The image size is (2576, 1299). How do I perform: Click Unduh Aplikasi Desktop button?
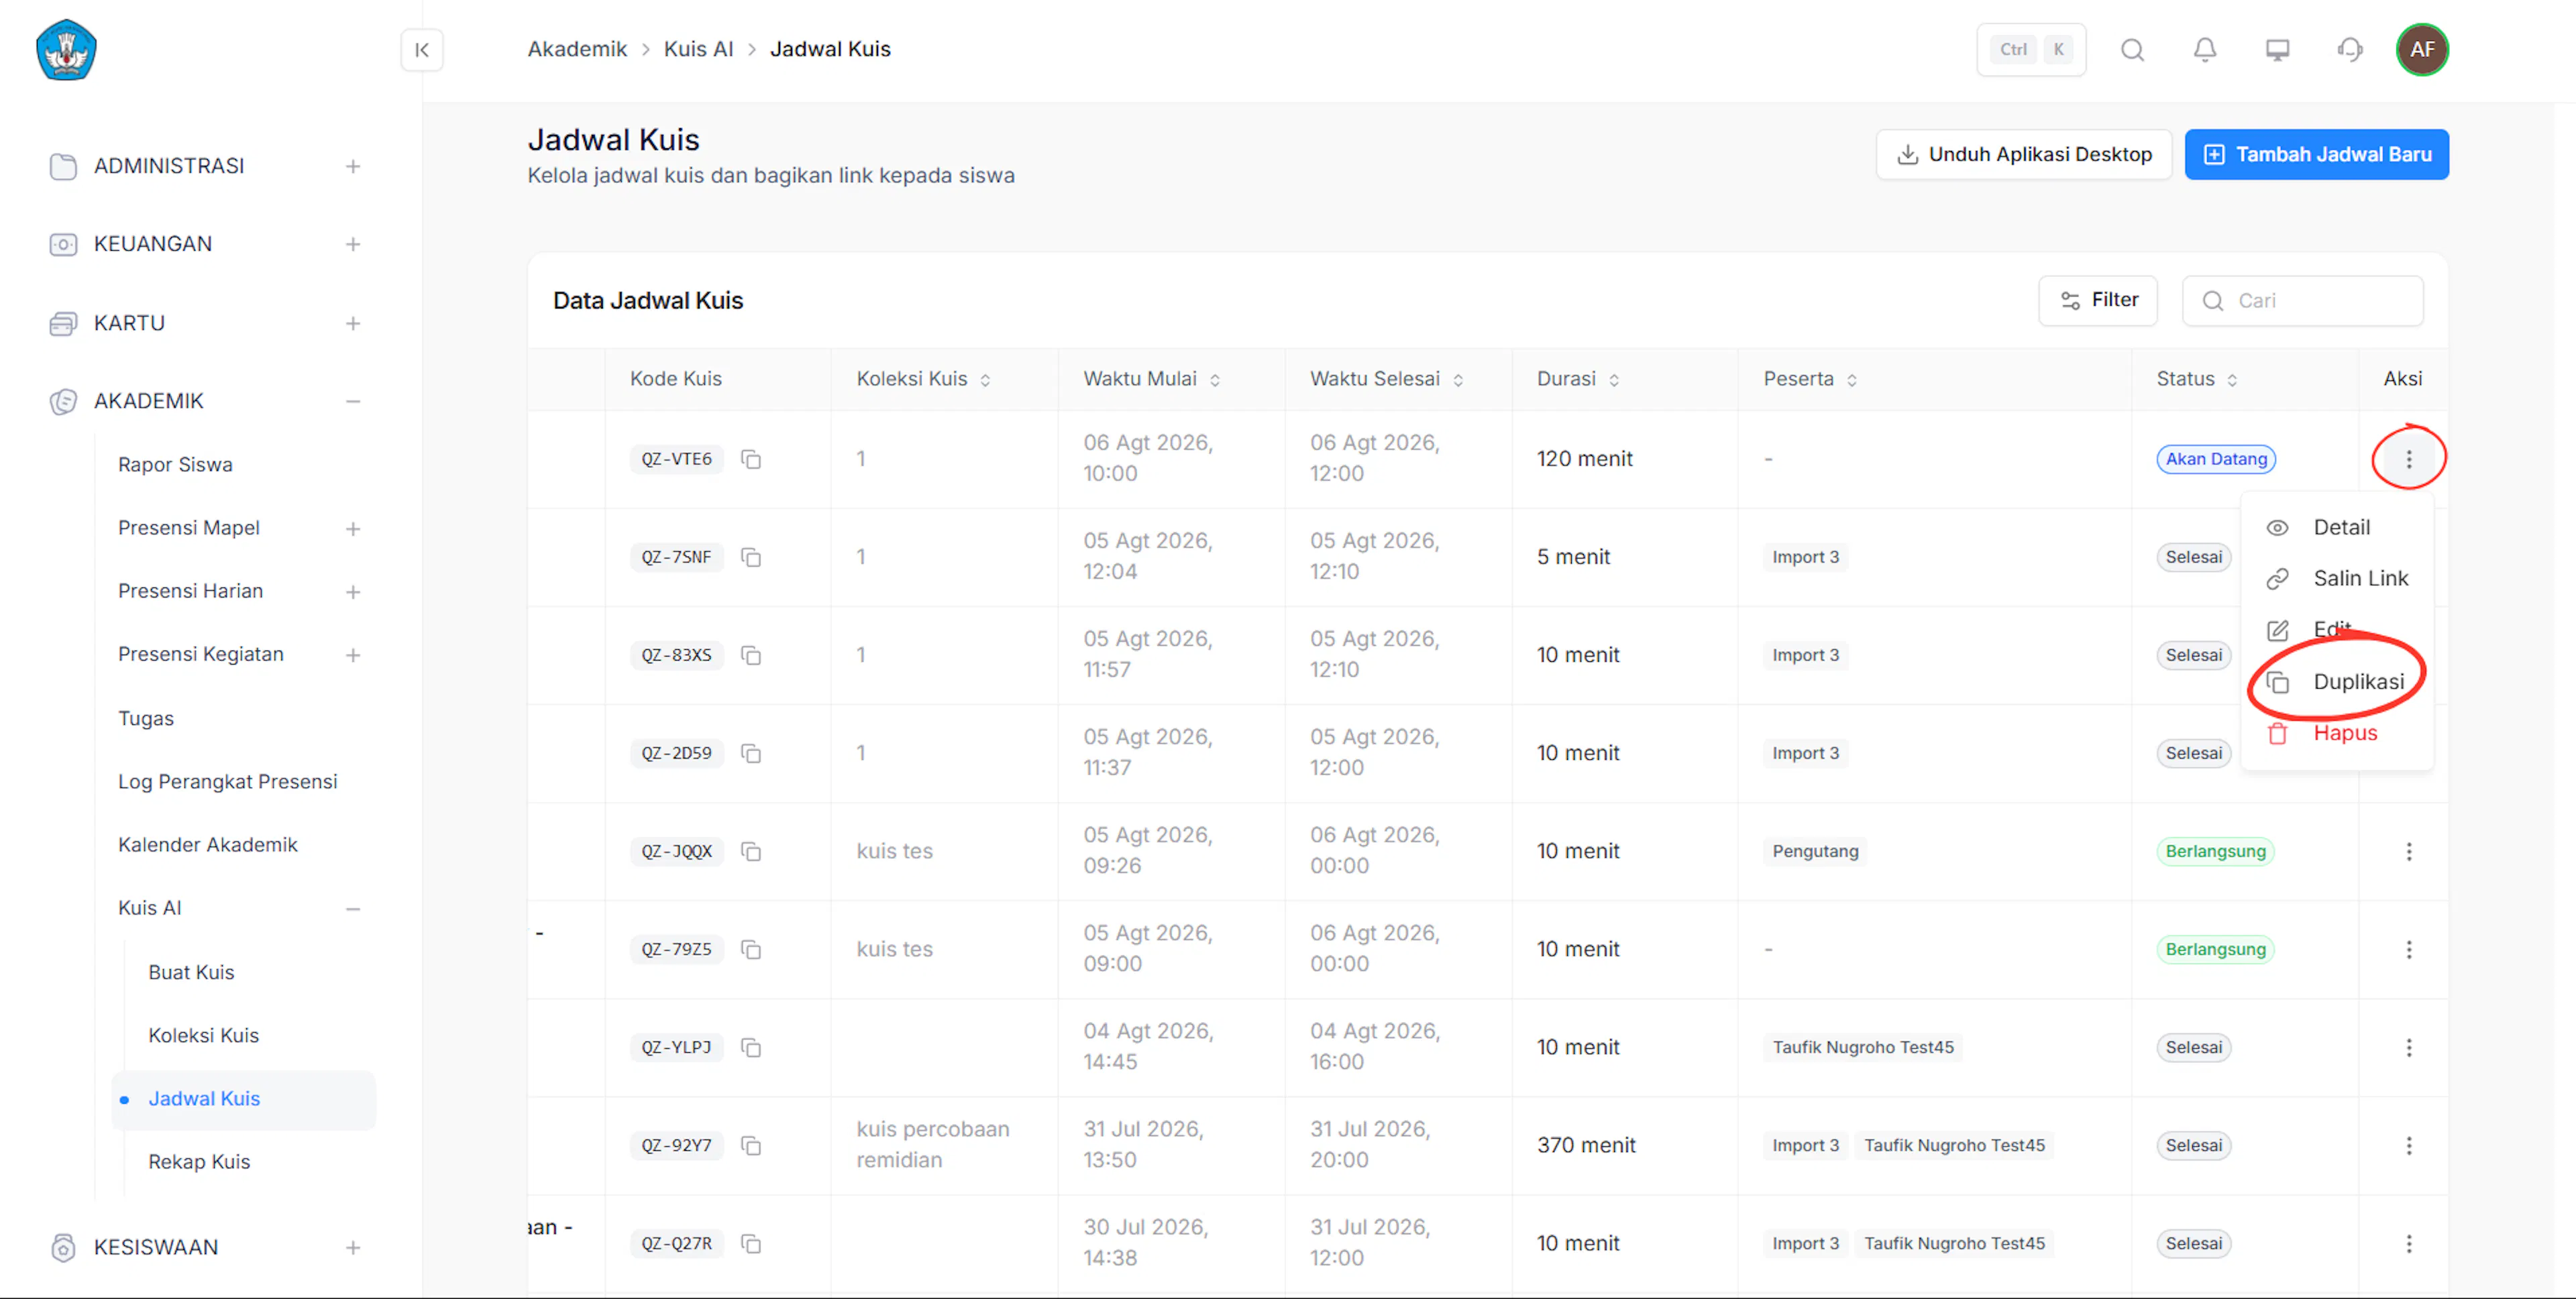point(2023,154)
